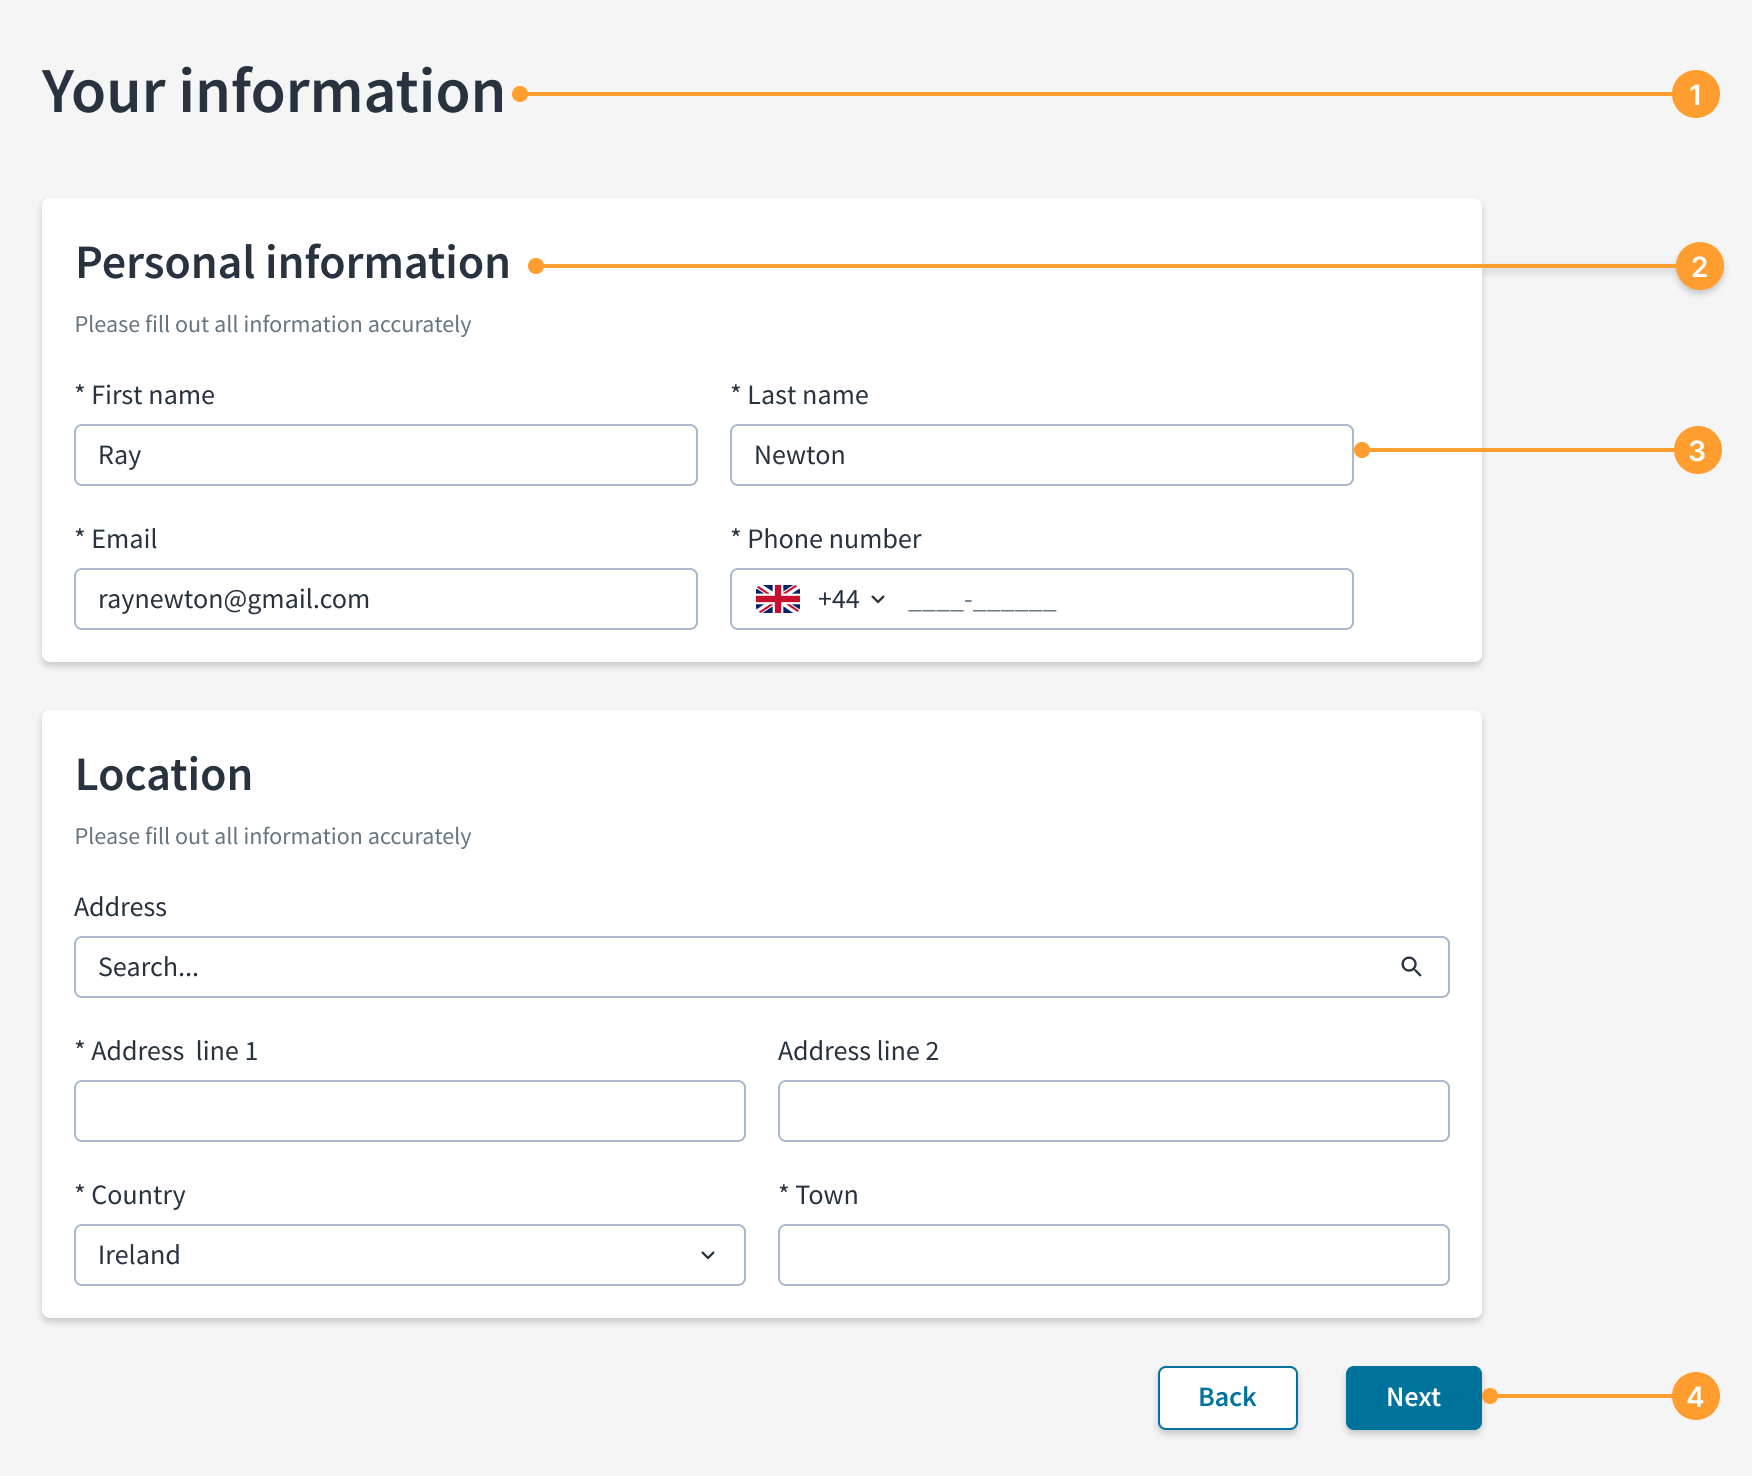Click the chevron arrow in Country field
The width and height of the screenshot is (1752, 1476).
[708, 1255]
